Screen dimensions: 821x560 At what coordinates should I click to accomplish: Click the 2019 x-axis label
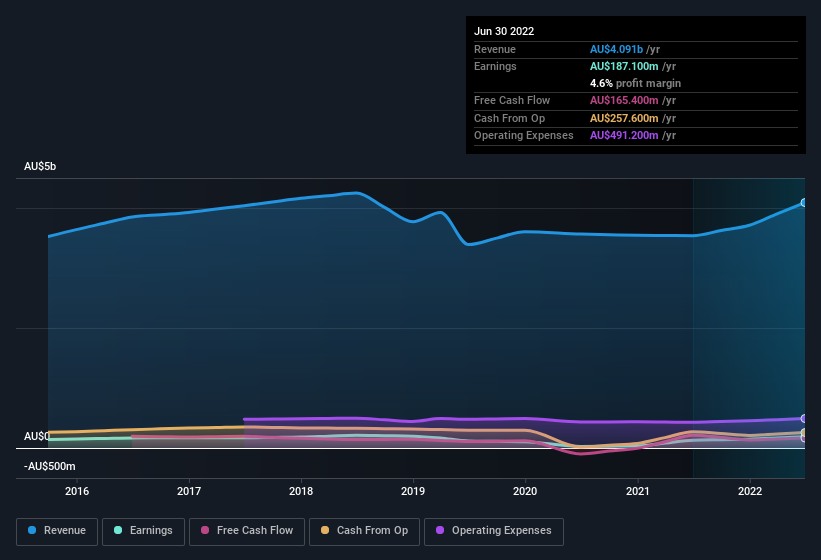[413, 491]
